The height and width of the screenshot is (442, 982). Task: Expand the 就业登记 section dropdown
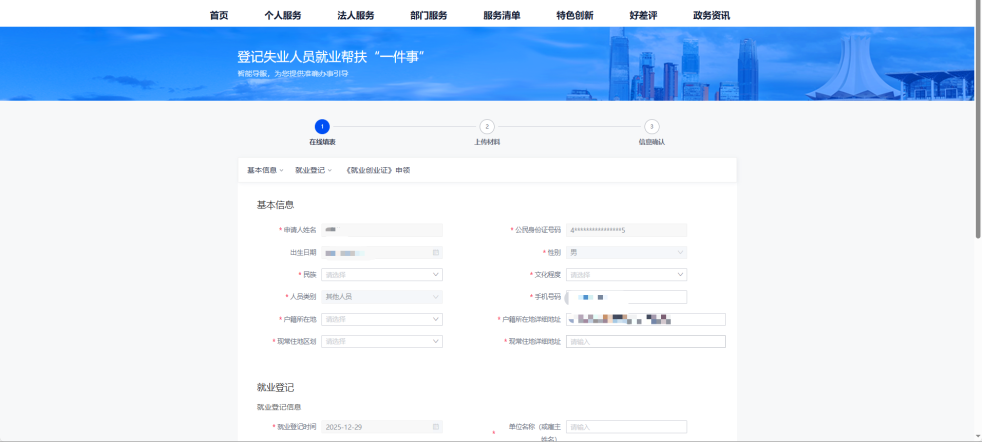314,170
